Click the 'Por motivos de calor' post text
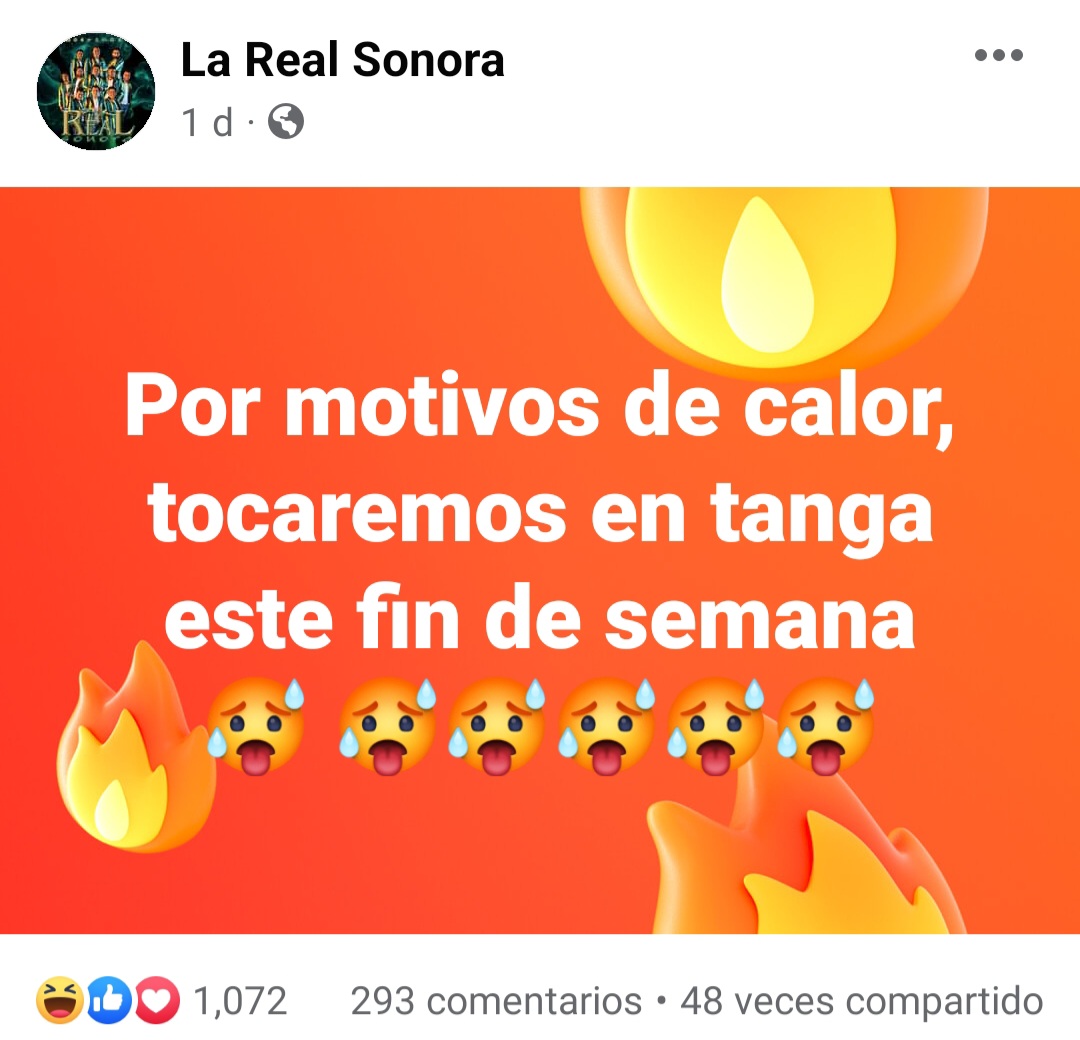This screenshot has height=1040, width=1080. click(540, 406)
